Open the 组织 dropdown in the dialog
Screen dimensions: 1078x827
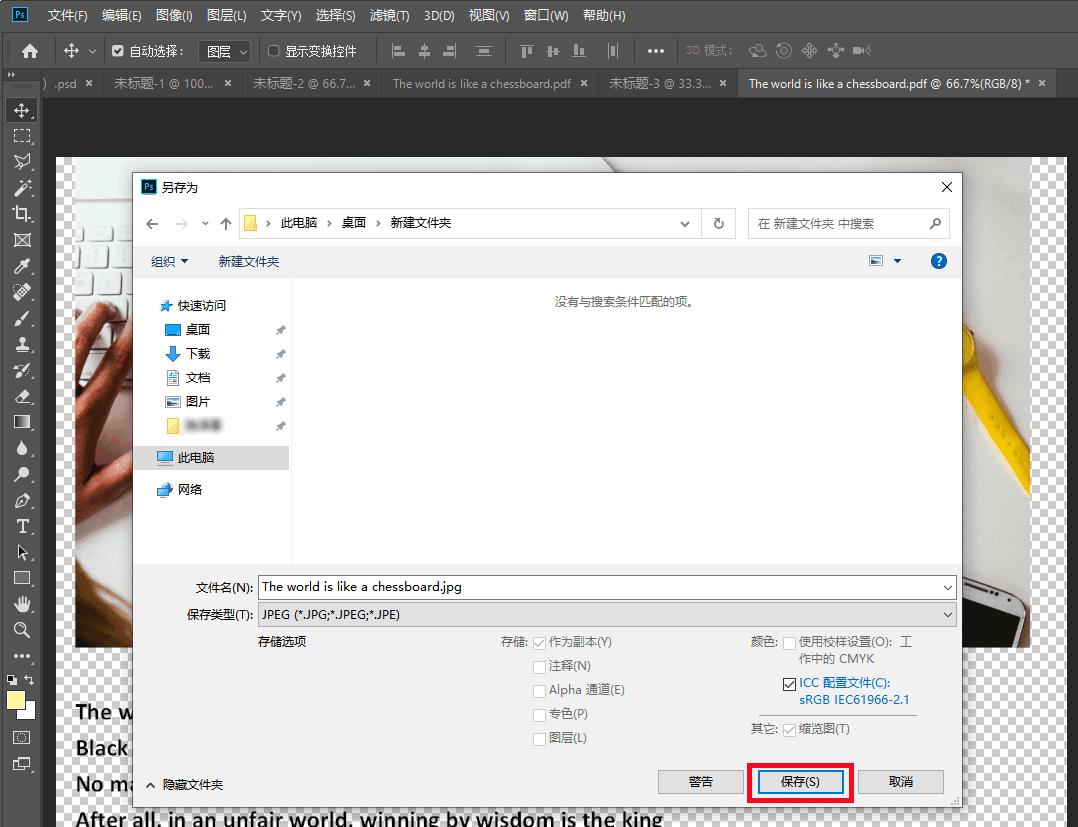tap(169, 261)
